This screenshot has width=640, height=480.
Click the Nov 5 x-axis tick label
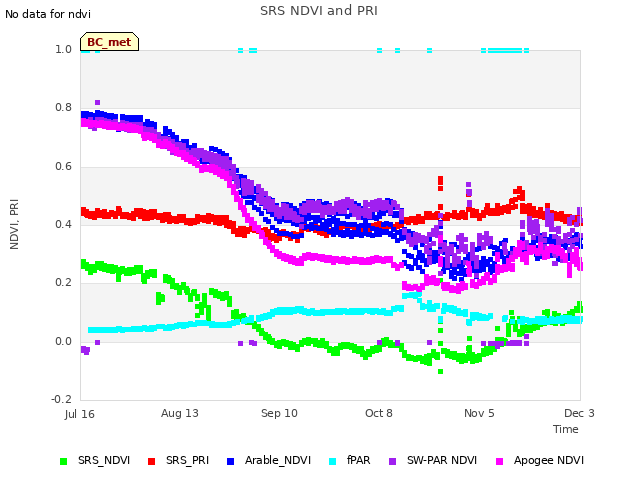pos(479,413)
